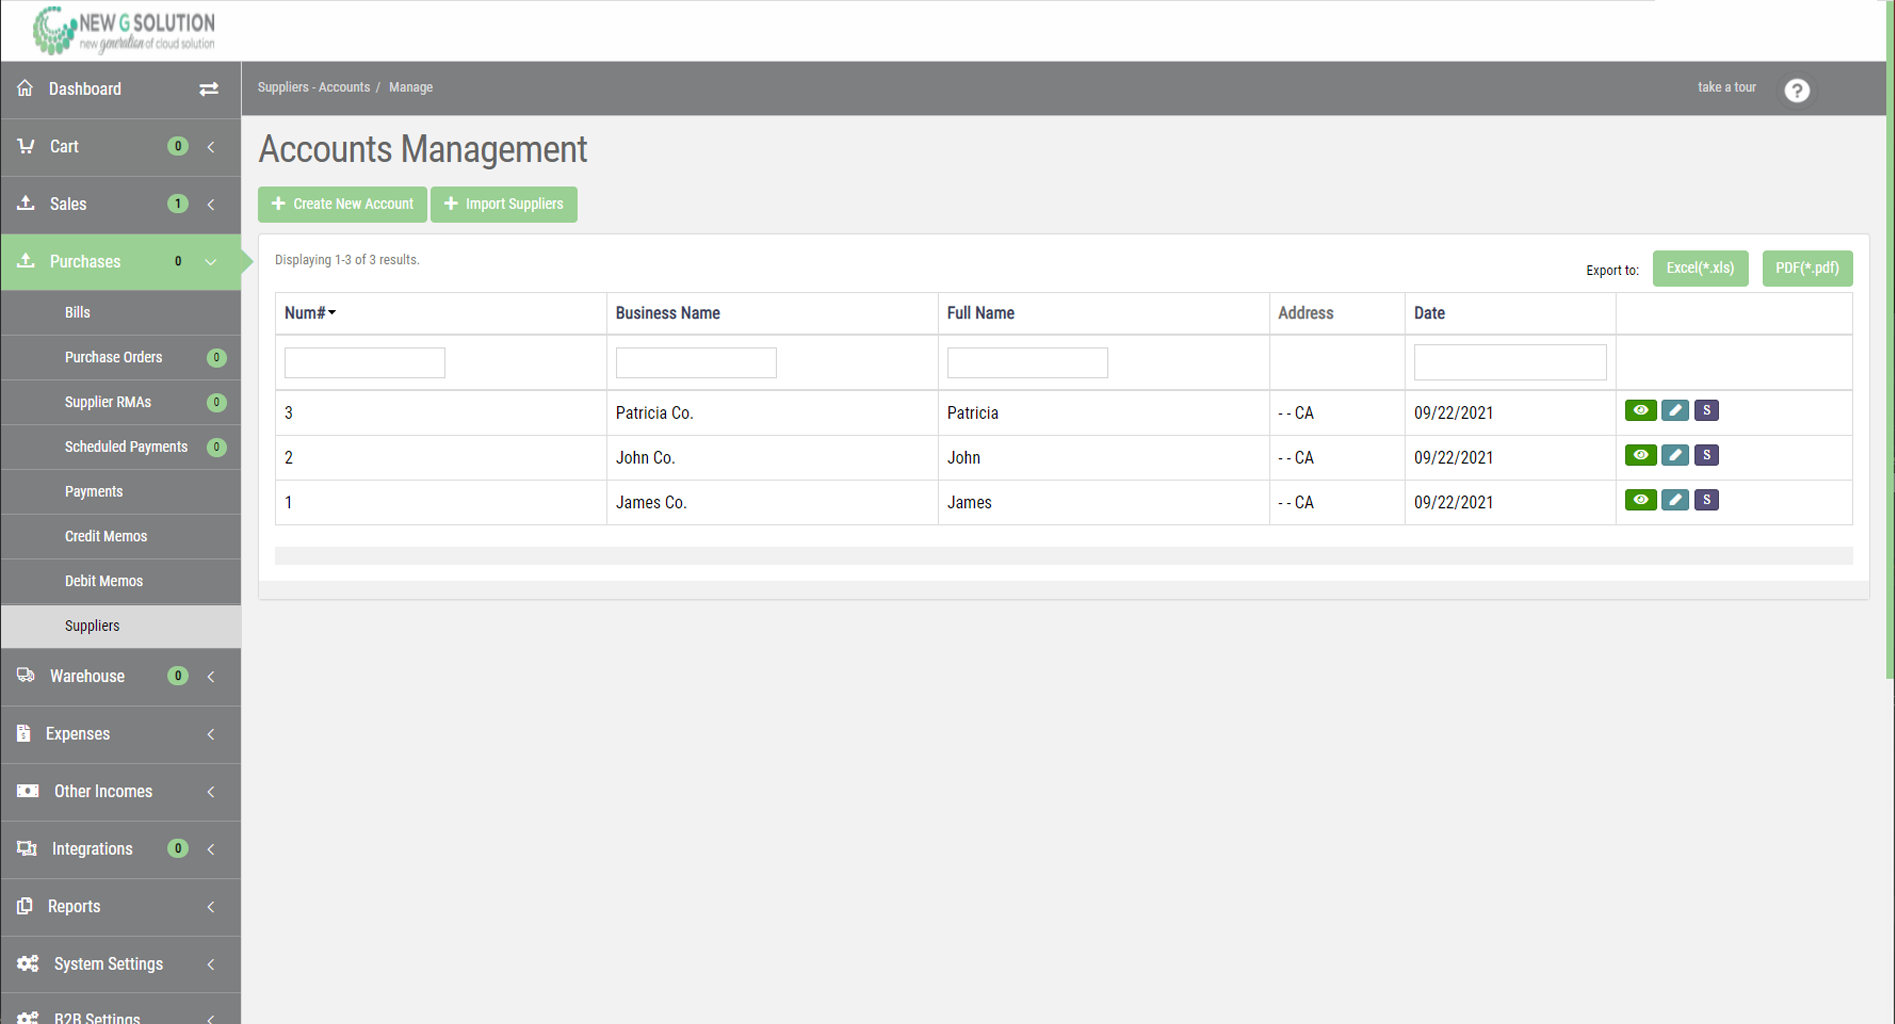Click the Sales count badge
This screenshot has height=1024, width=1895.
click(x=178, y=204)
